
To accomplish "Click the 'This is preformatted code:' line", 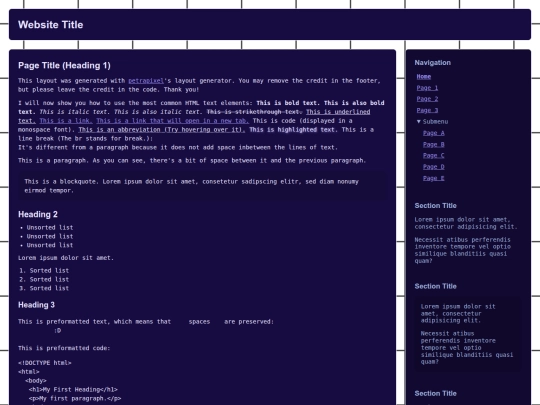I will [x=64, y=348].
